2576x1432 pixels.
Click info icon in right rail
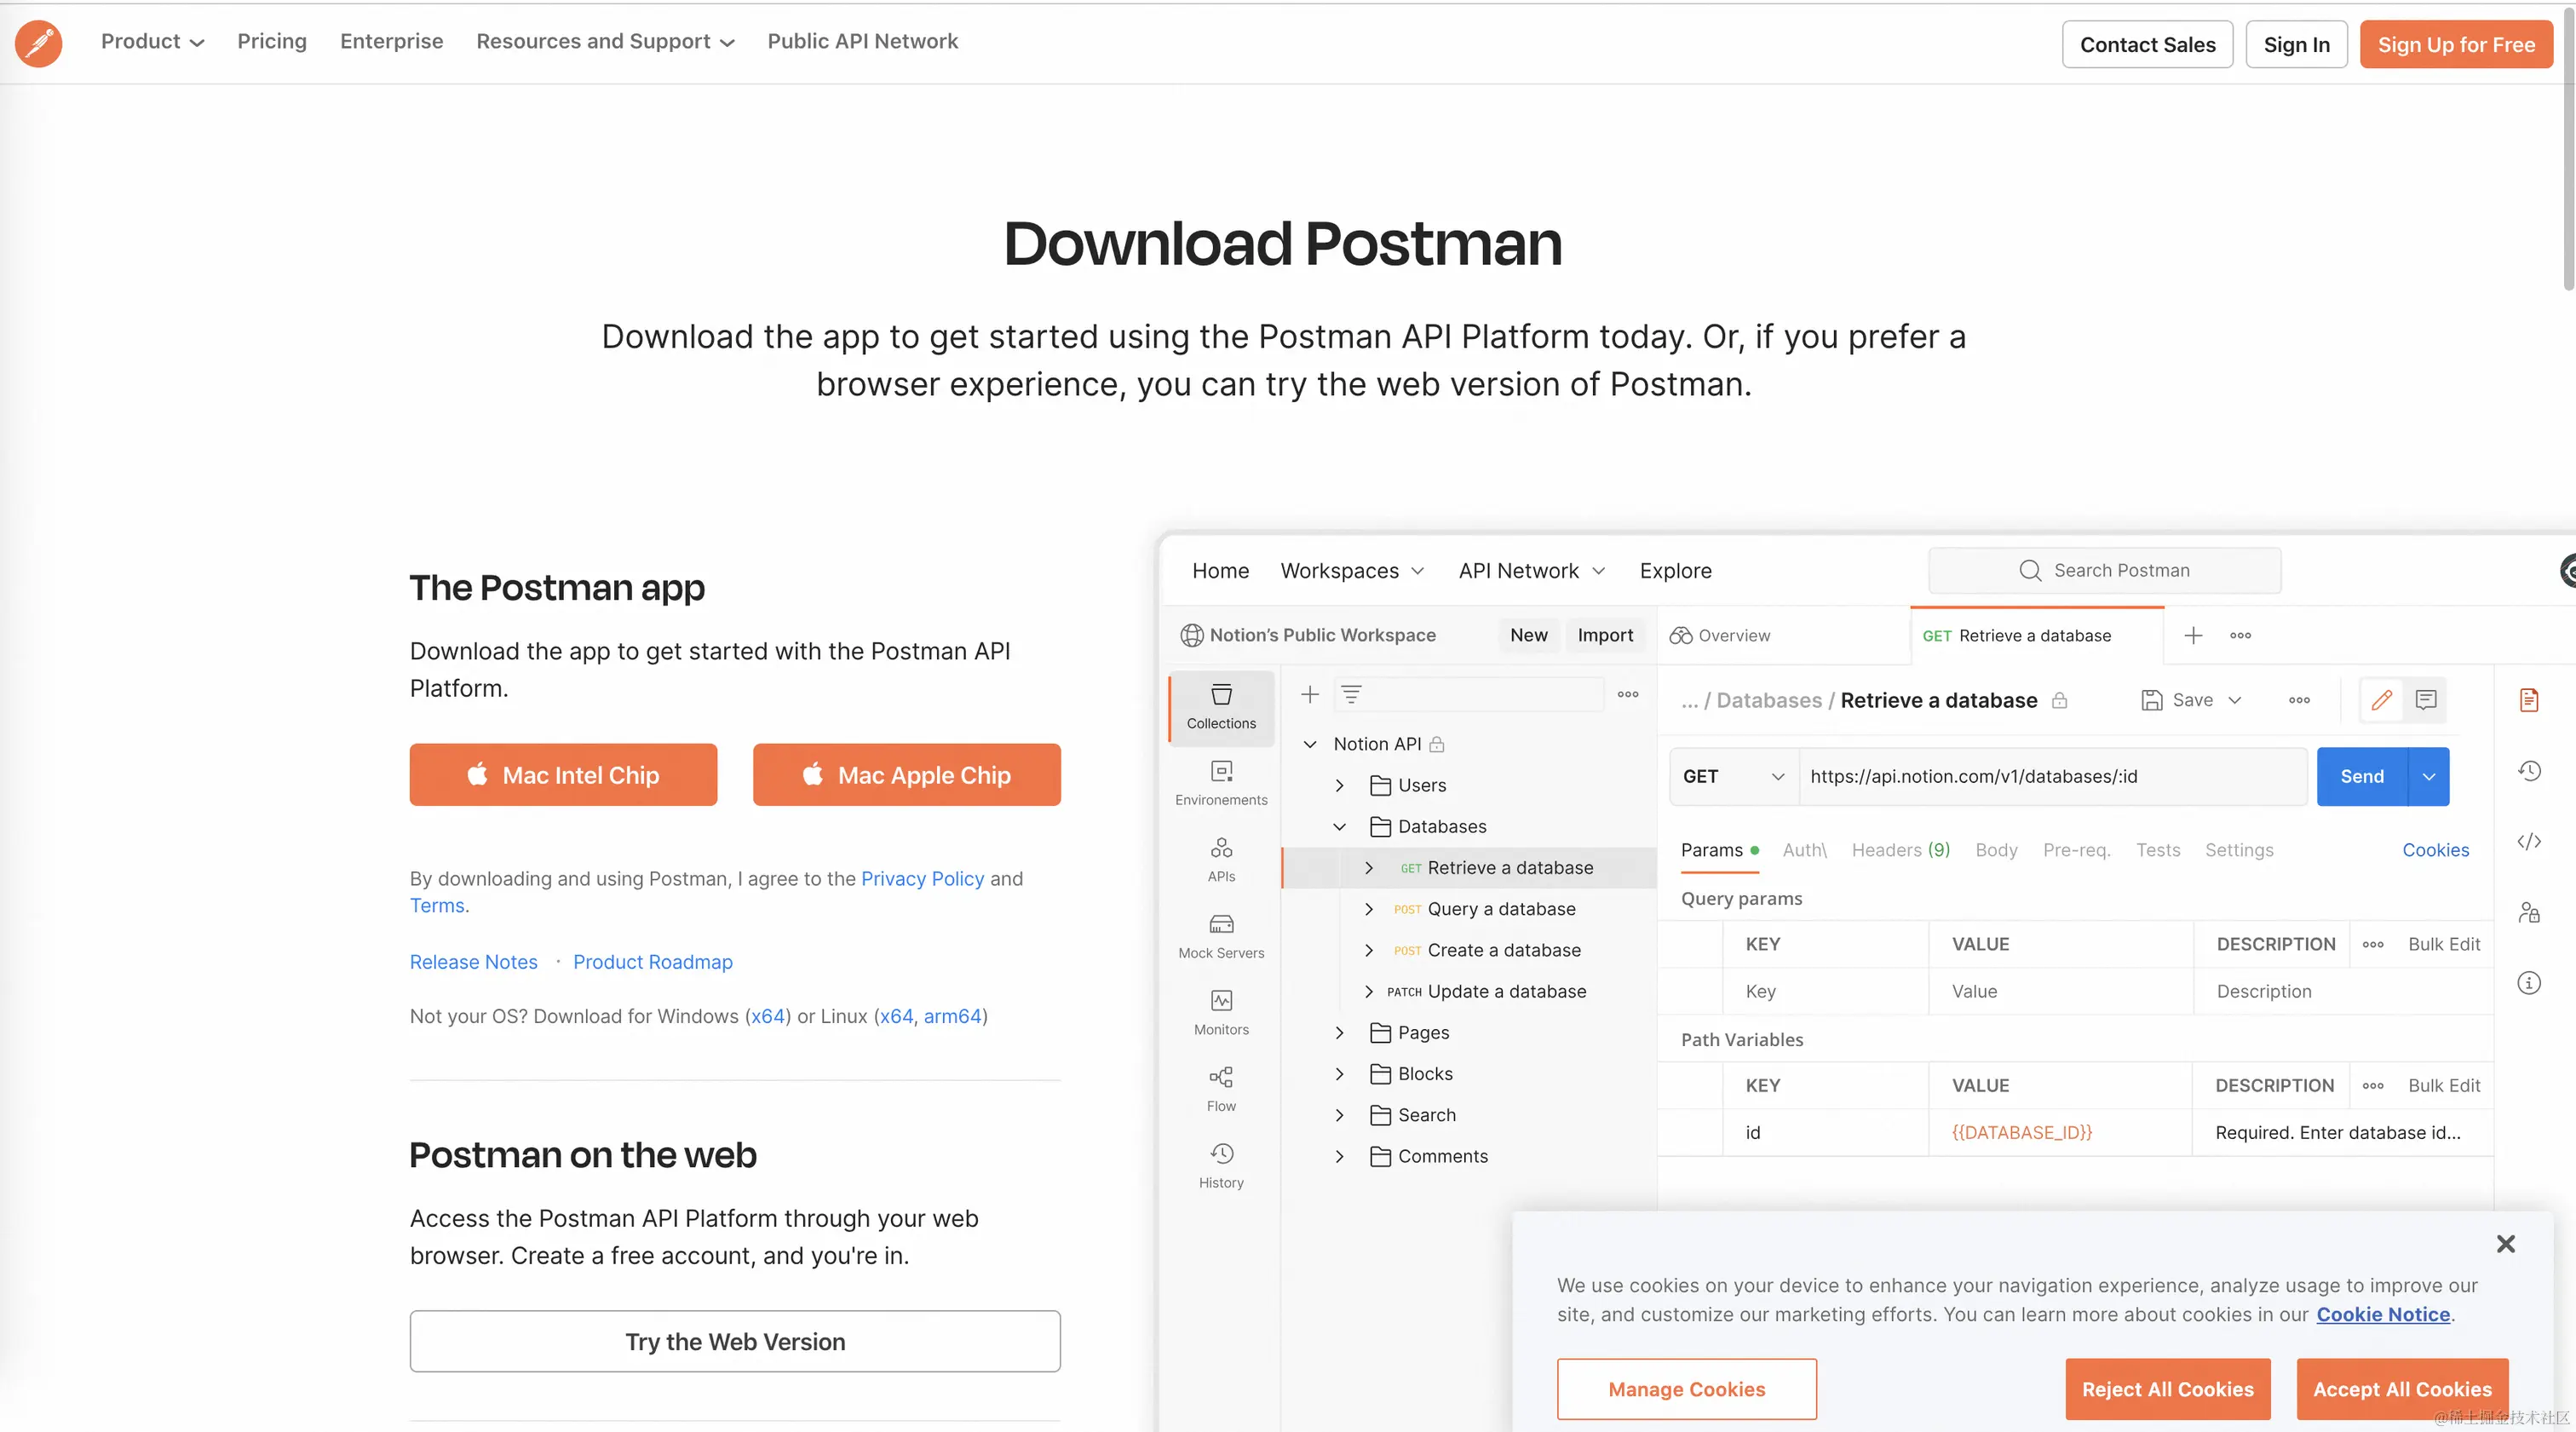pyautogui.click(x=2529, y=982)
